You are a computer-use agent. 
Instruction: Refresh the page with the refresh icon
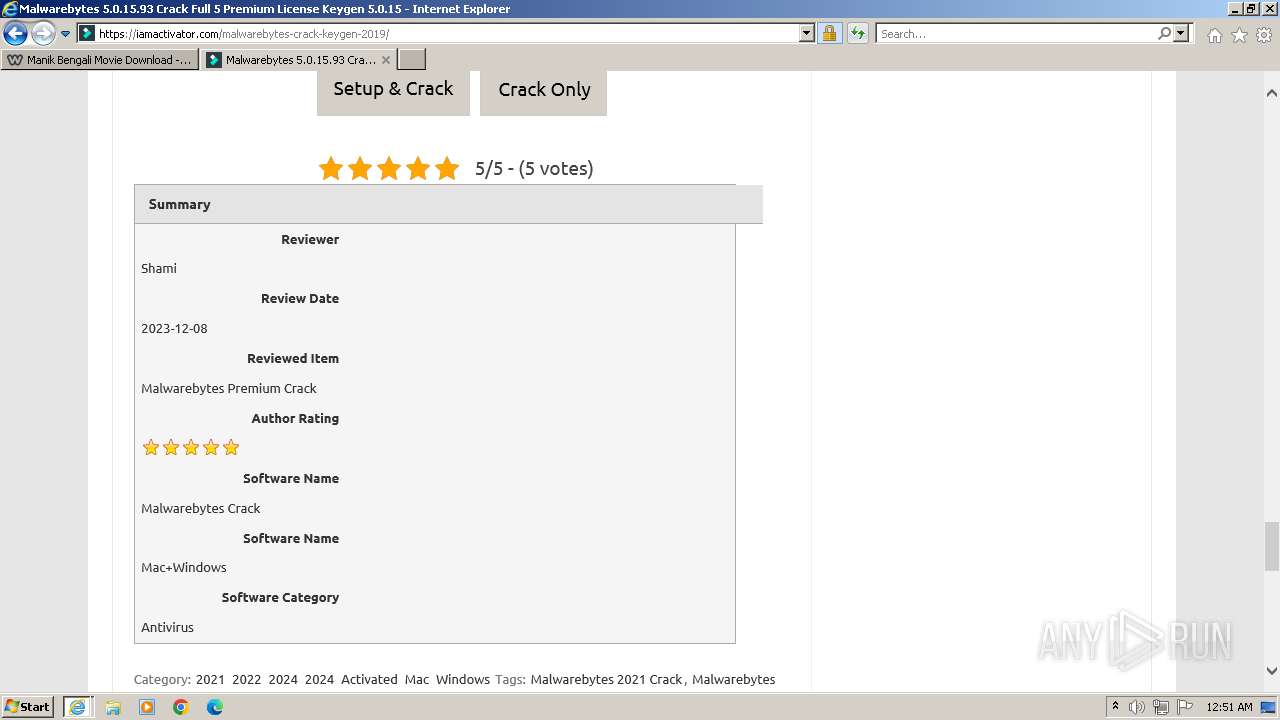(857, 33)
